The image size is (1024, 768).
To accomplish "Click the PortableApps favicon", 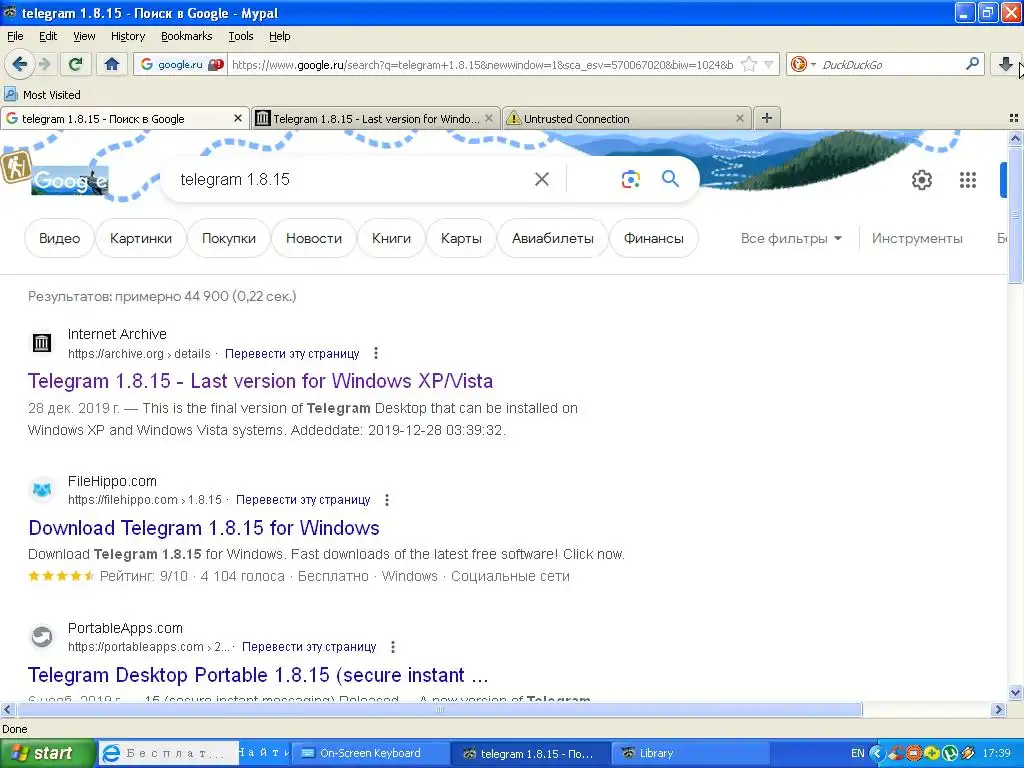I will (x=42, y=636).
